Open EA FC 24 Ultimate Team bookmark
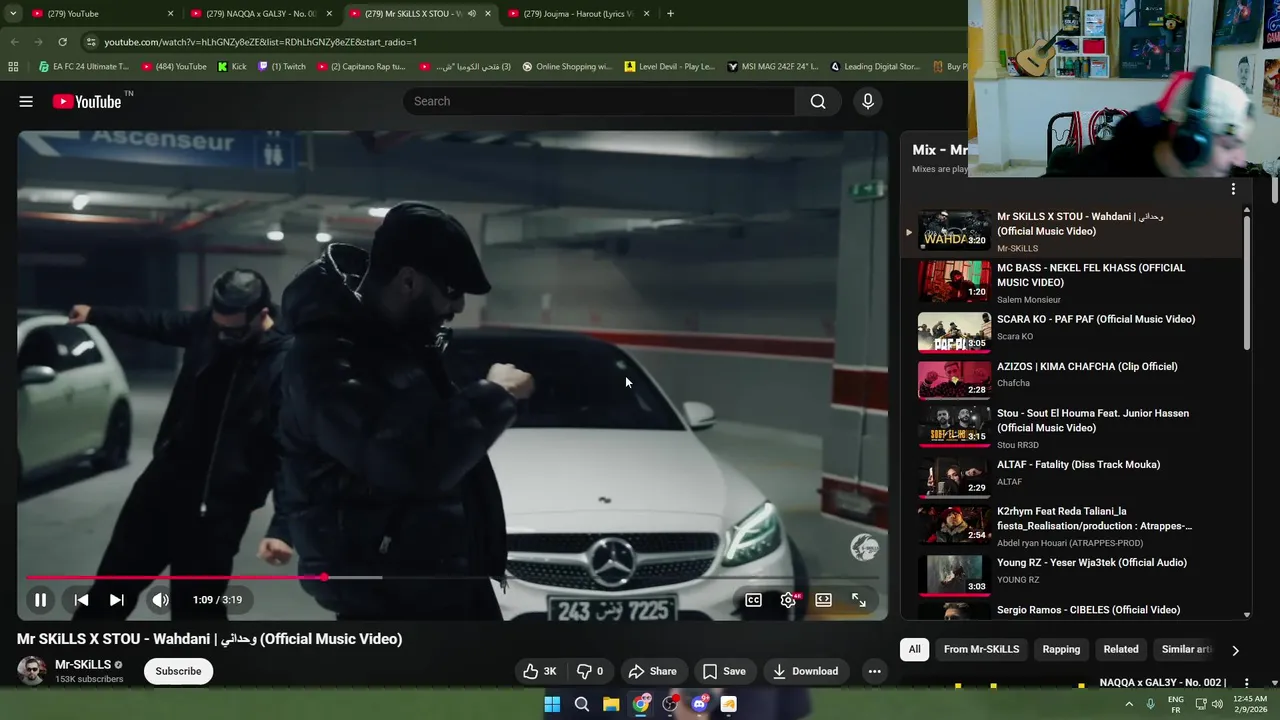The image size is (1280, 720). point(84,67)
